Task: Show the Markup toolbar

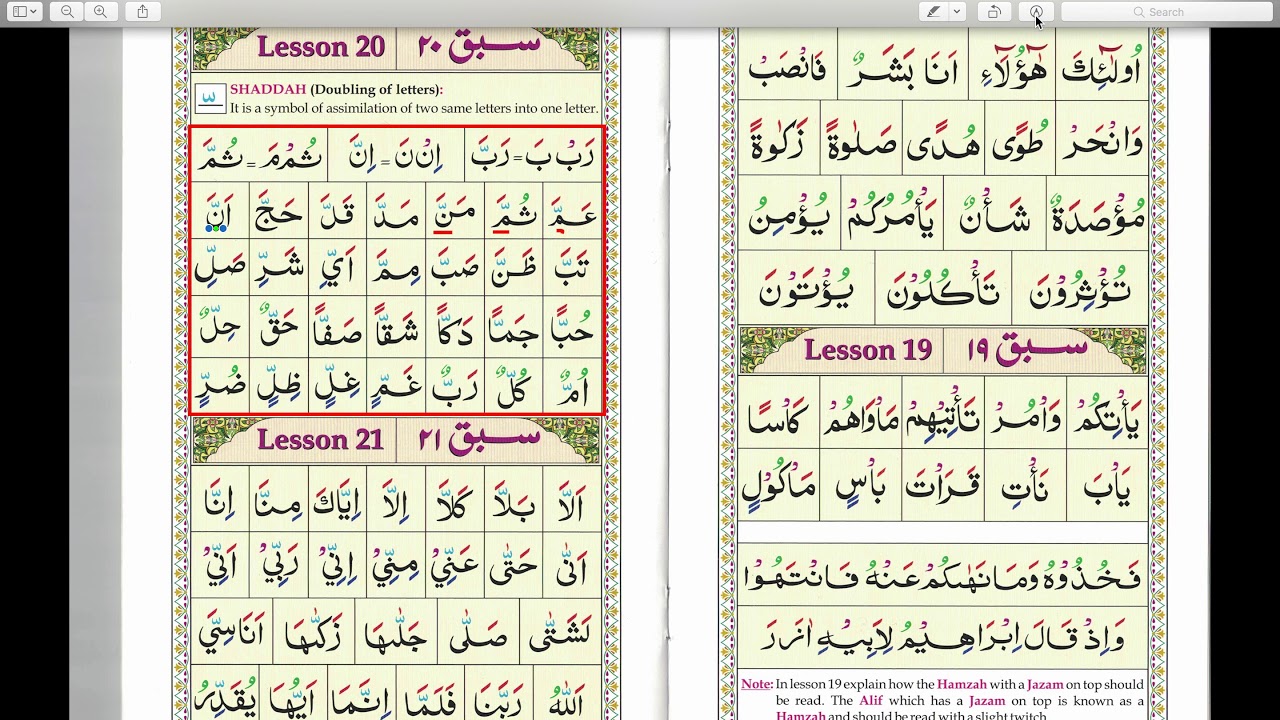Action: (x=1036, y=12)
